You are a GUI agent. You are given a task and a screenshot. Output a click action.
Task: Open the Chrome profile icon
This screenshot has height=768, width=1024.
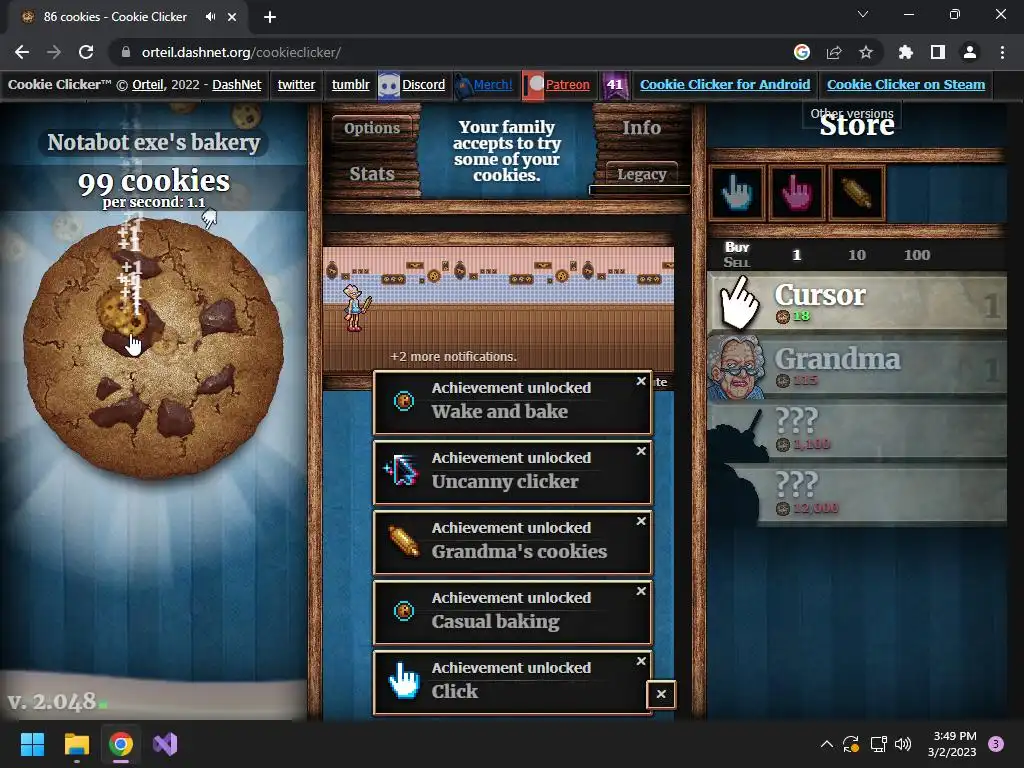(969, 52)
